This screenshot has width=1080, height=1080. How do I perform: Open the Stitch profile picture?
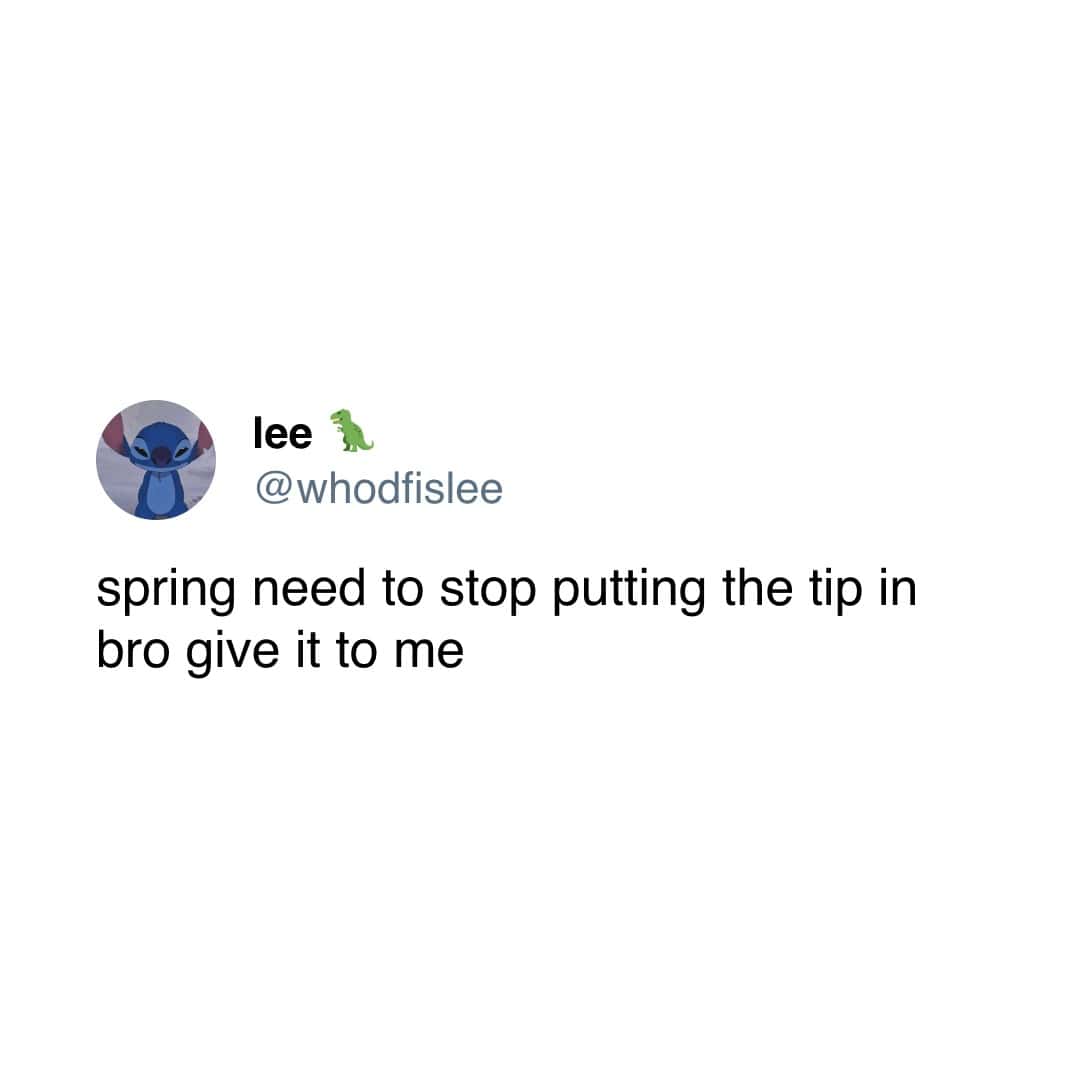coord(156,459)
